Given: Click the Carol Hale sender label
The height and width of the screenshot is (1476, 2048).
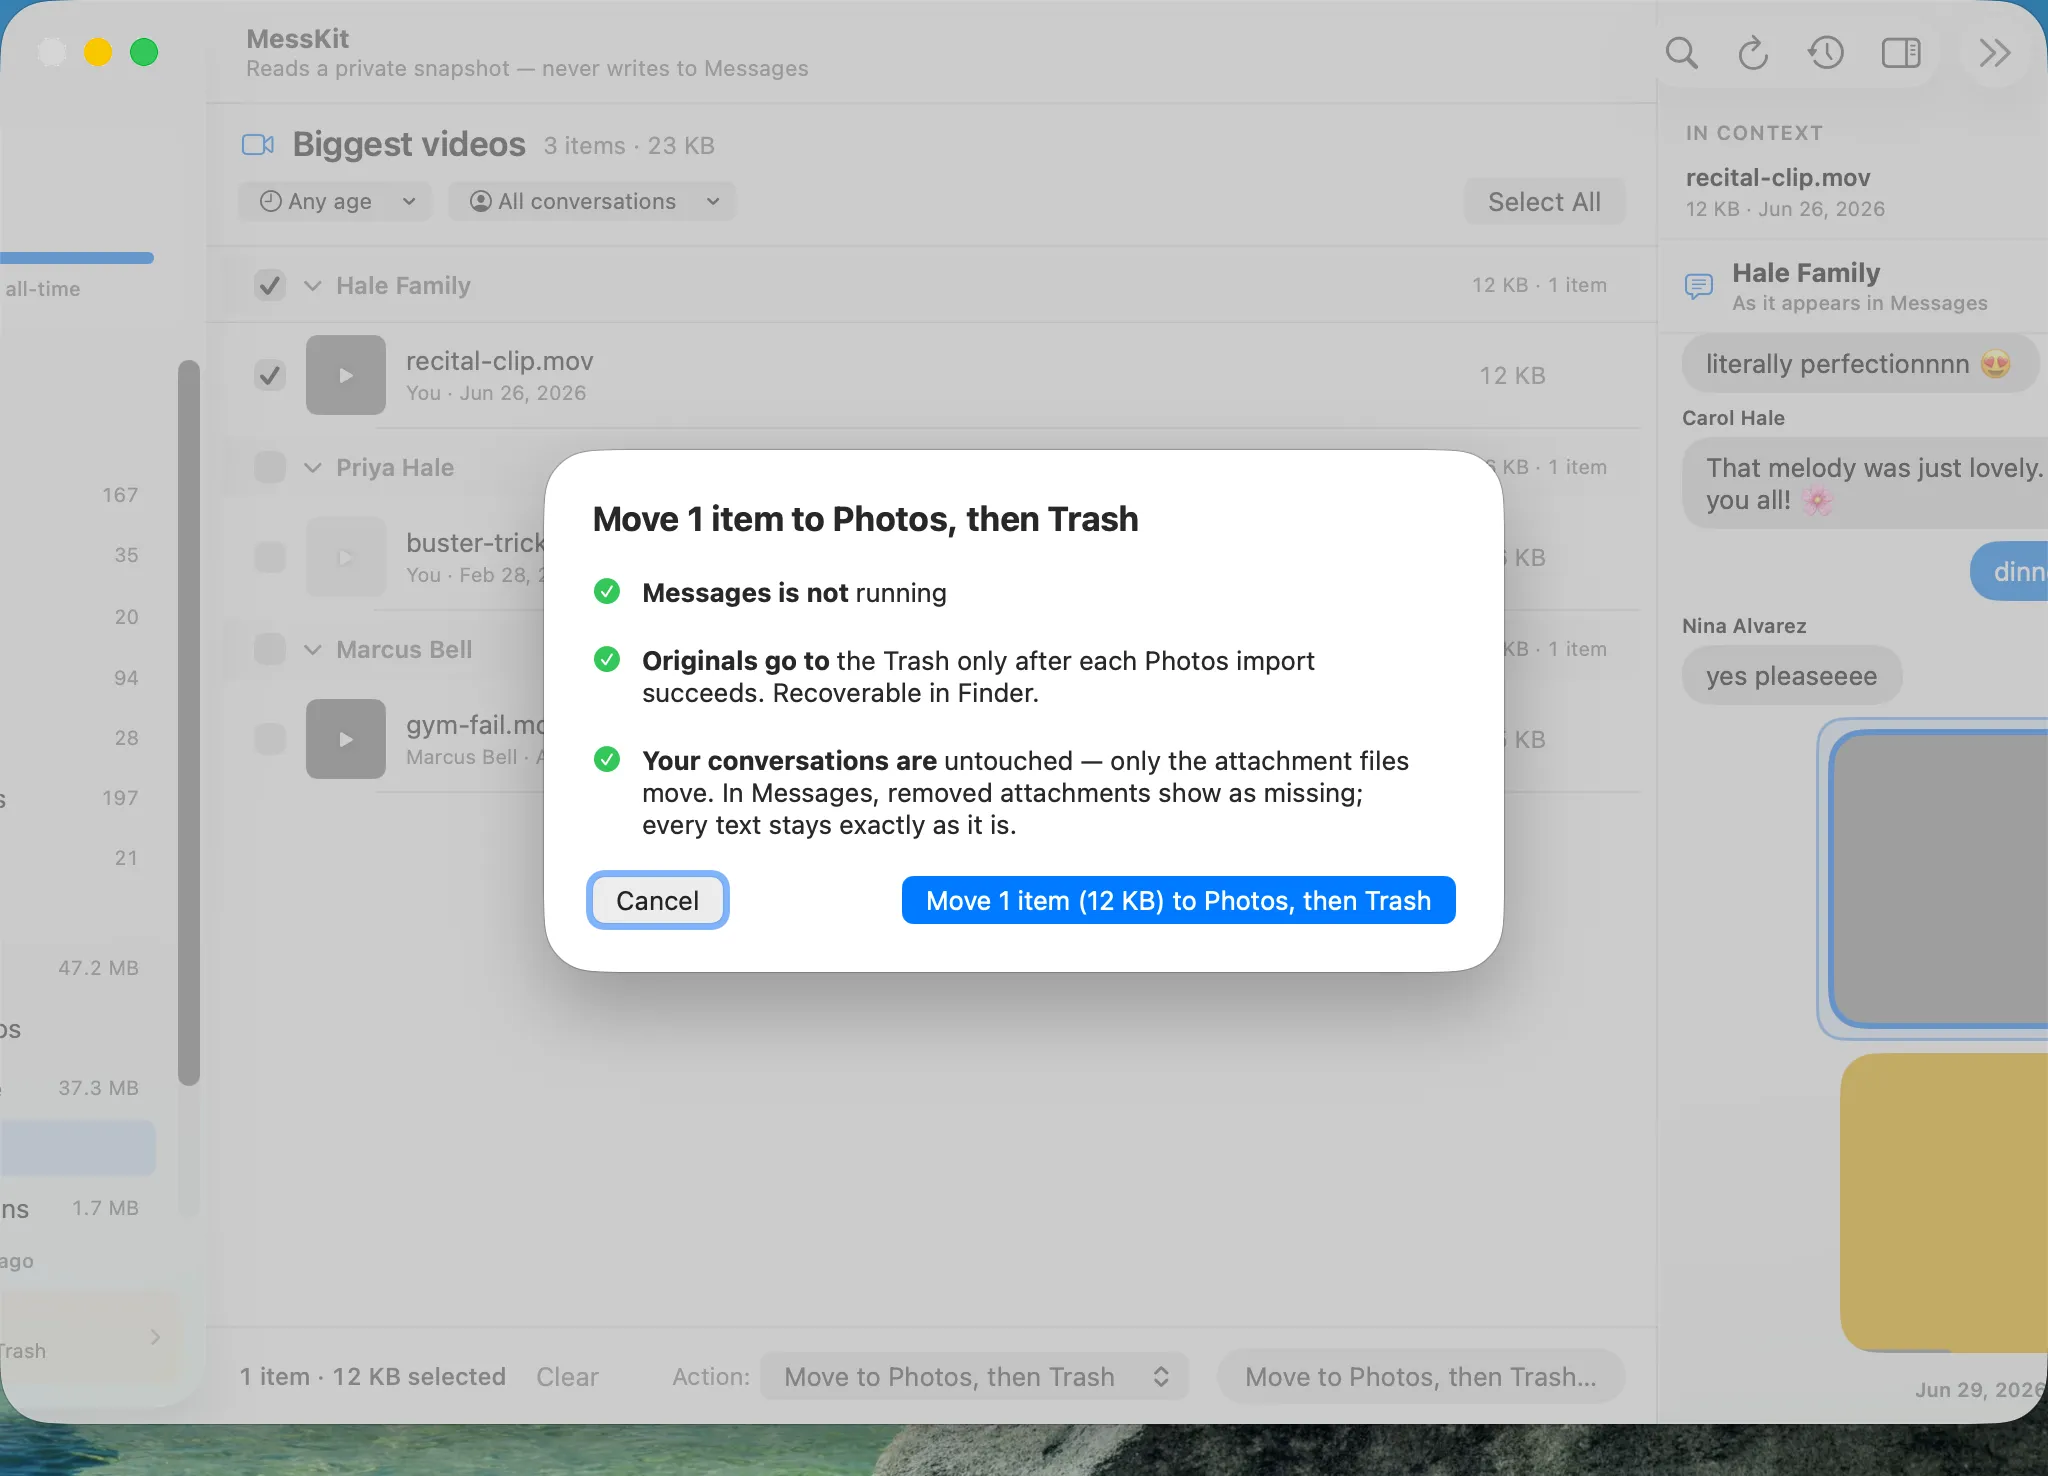Looking at the screenshot, I should click(x=1733, y=418).
